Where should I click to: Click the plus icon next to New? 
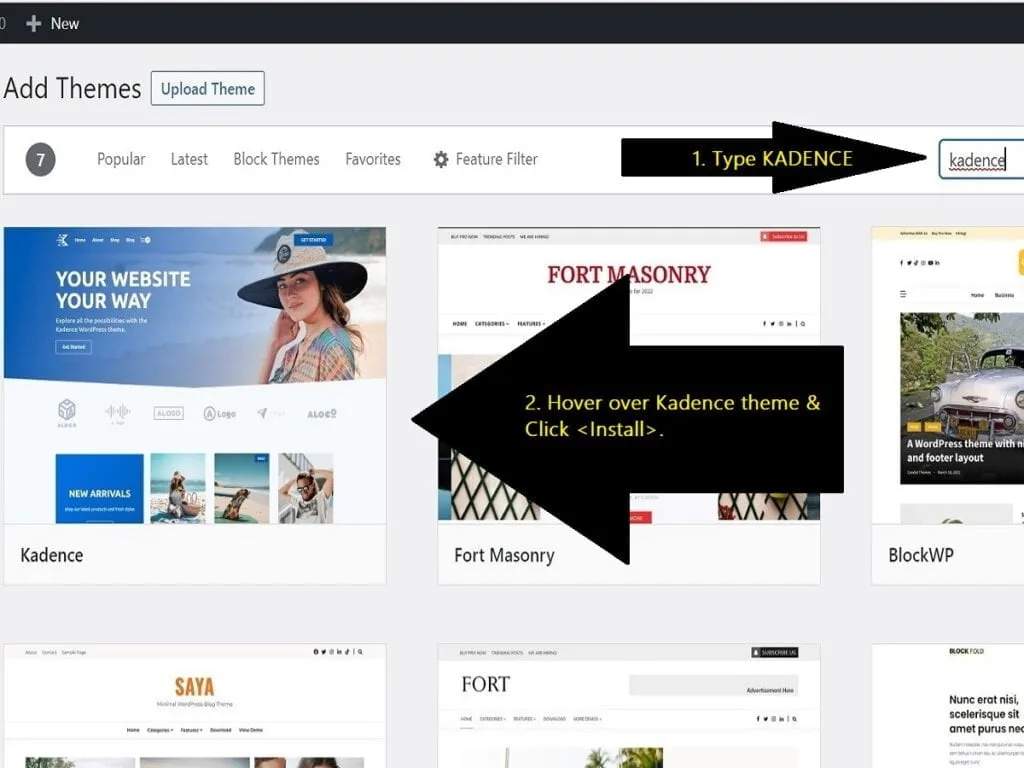[x=33, y=24]
